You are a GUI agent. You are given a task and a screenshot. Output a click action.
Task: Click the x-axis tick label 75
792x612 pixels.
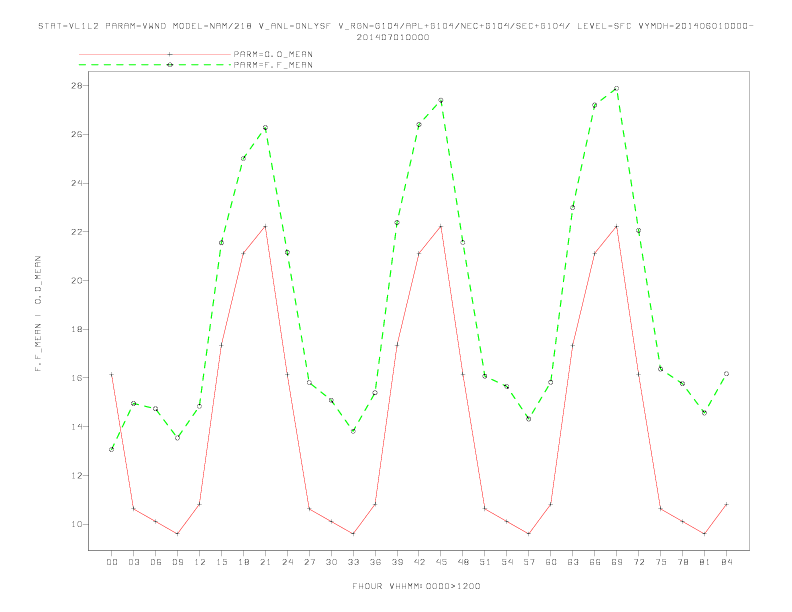(661, 562)
